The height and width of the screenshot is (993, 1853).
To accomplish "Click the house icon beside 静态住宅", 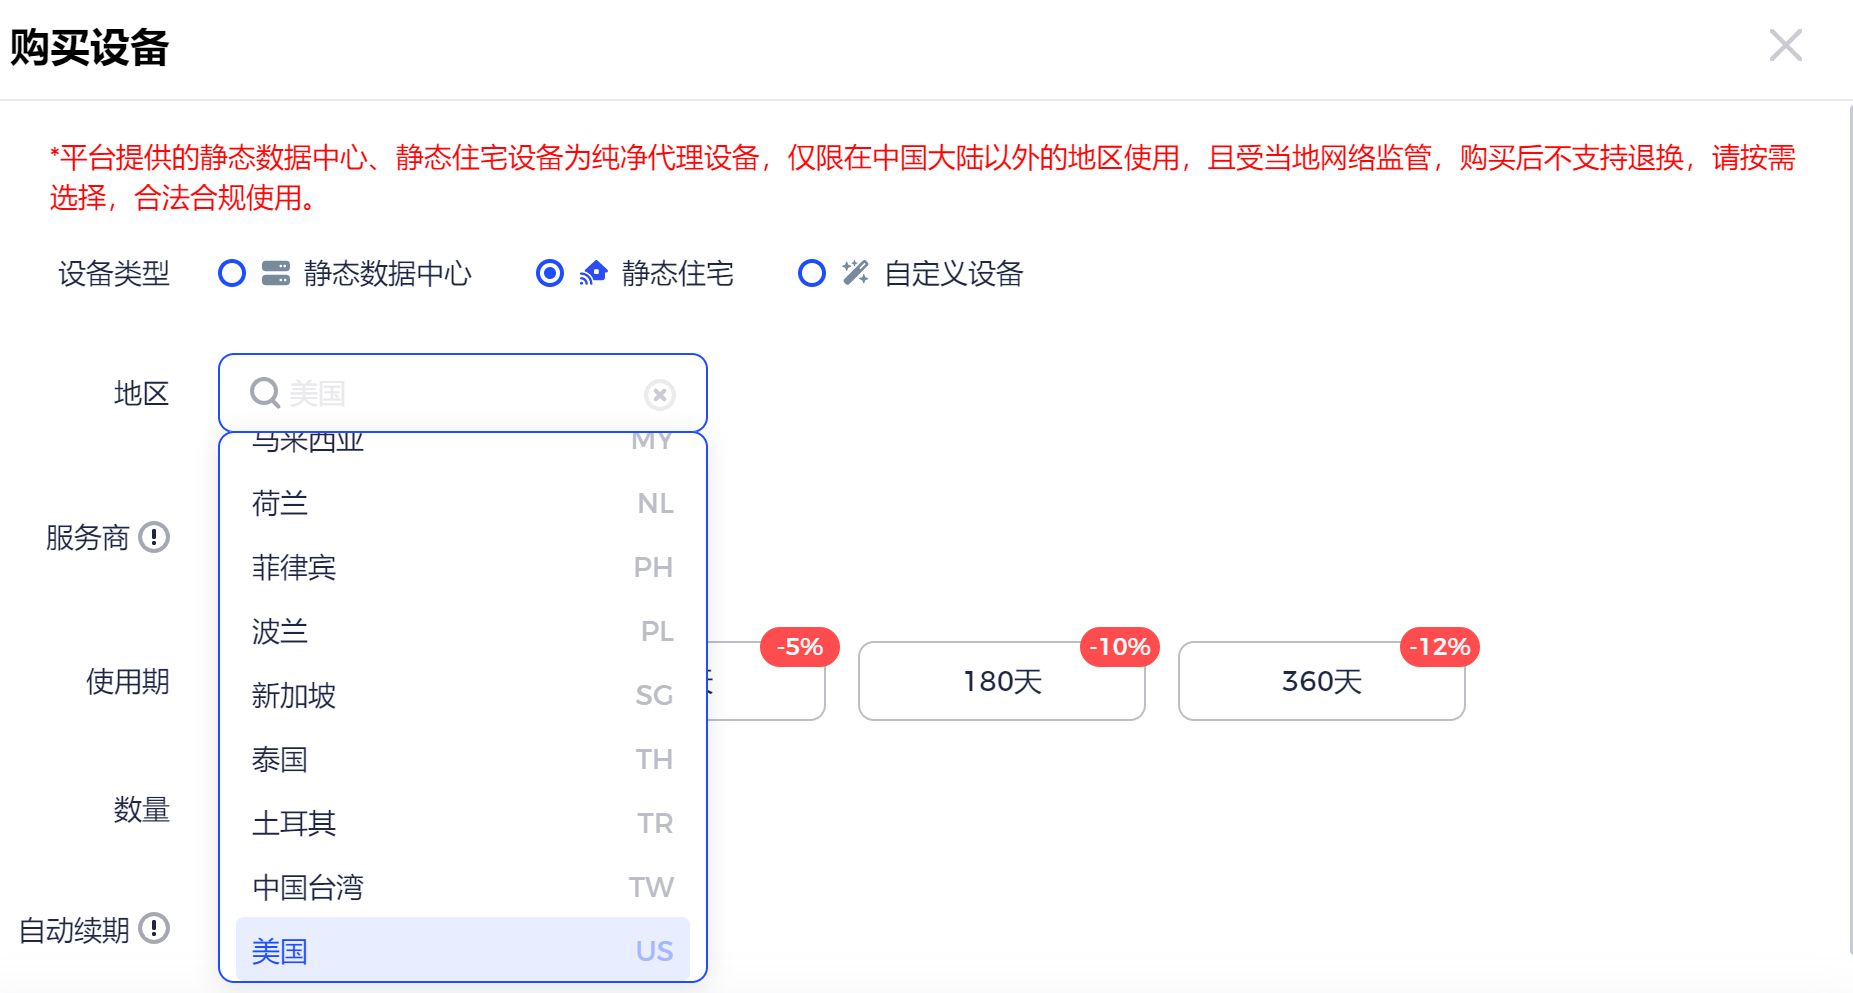I will pos(593,273).
